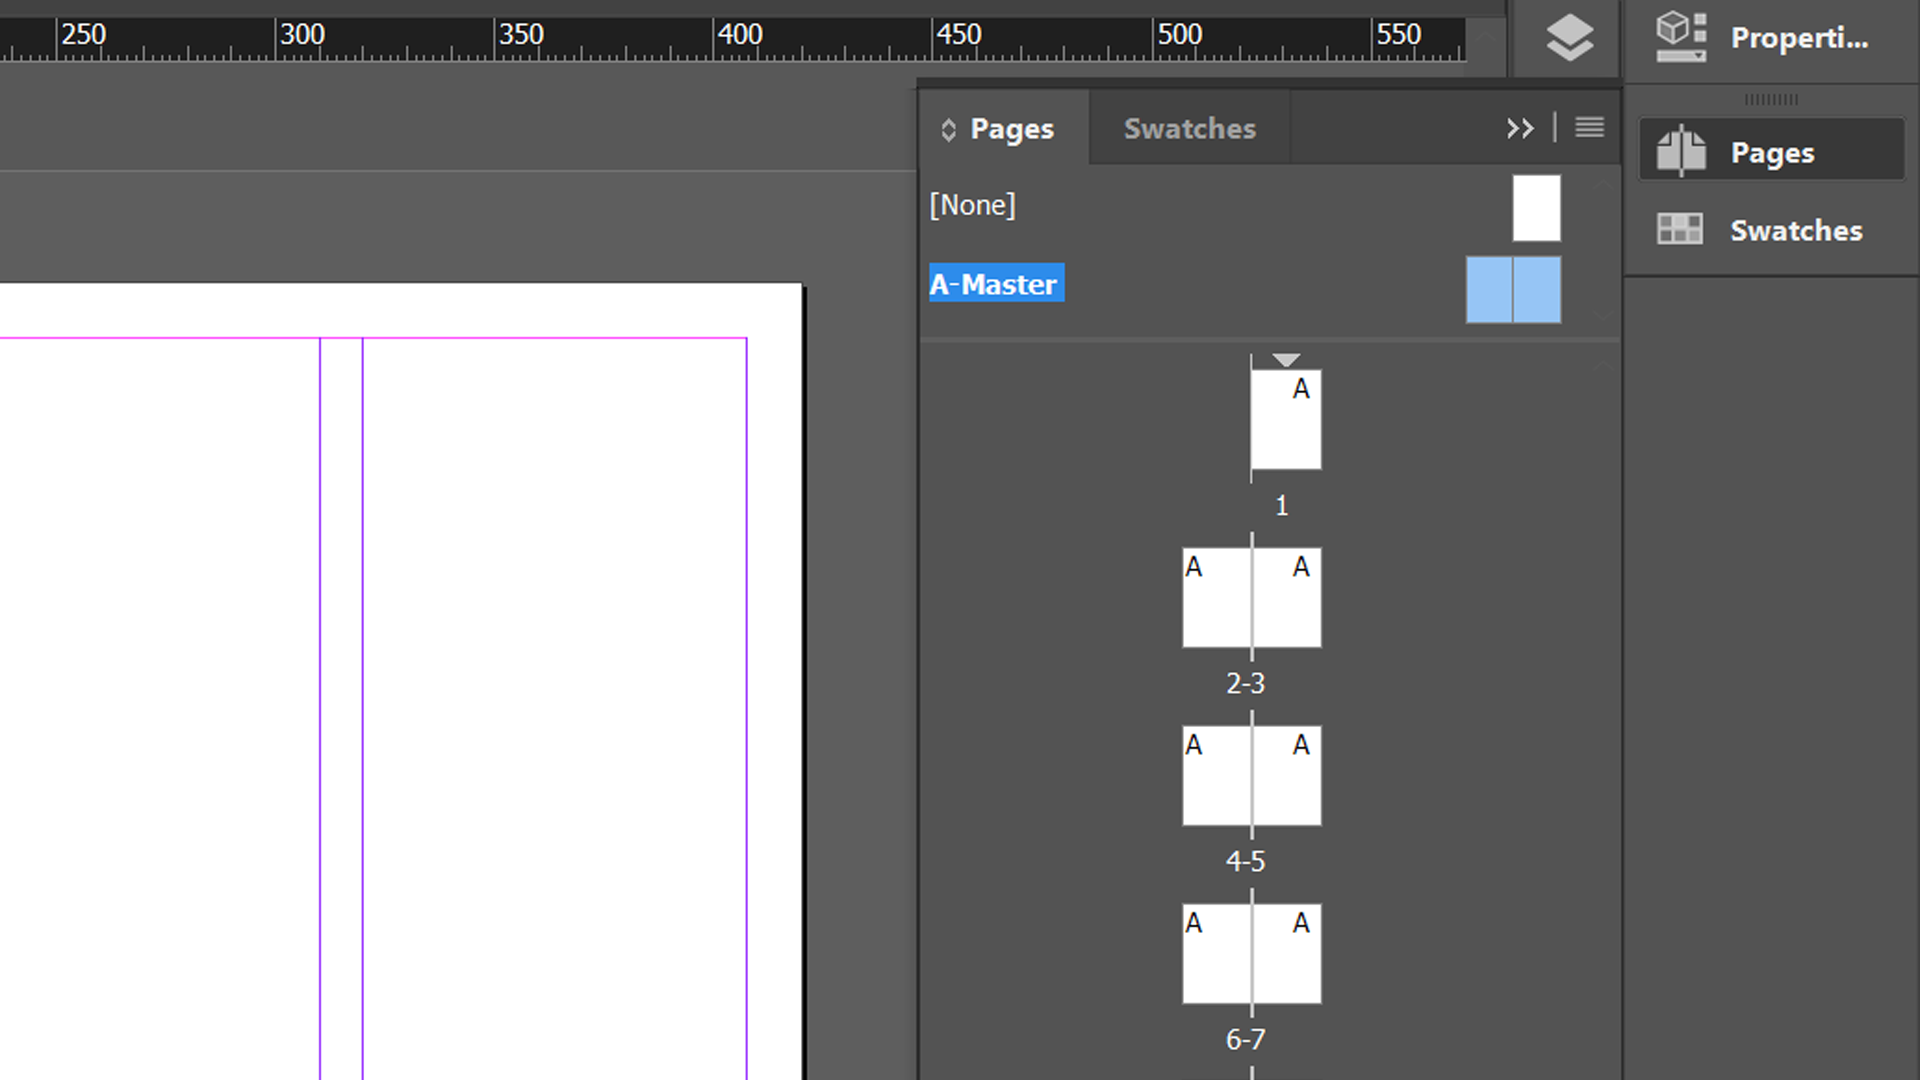This screenshot has width=1920, height=1080.
Task: Click the page sort/reorder icon in Pages
Action: pos(949,128)
